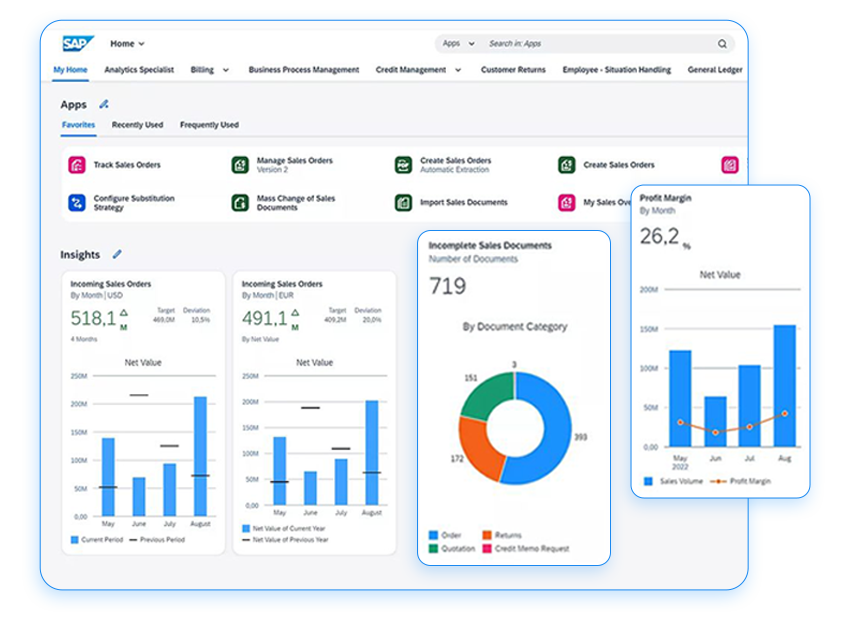841x639 pixels.
Task: Open the Apps search scope dropdown
Action: coord(456,44)
